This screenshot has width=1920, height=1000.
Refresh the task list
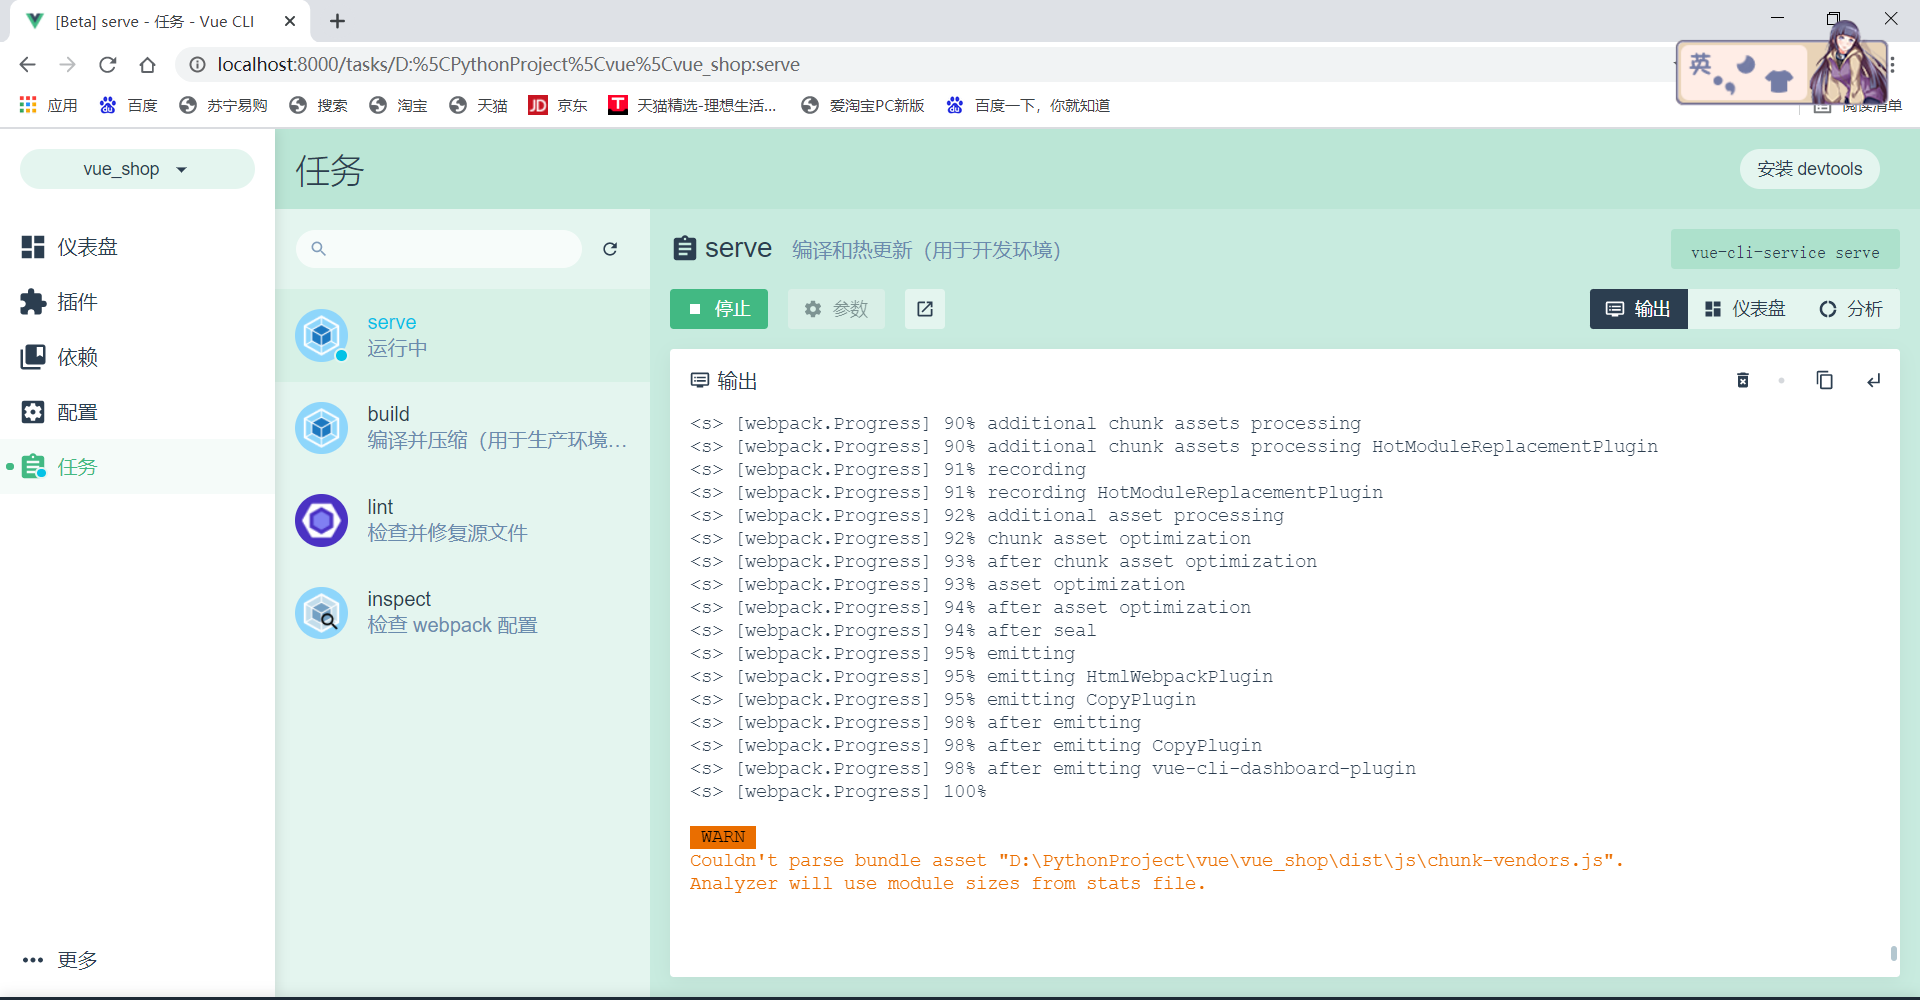point(610,248)
